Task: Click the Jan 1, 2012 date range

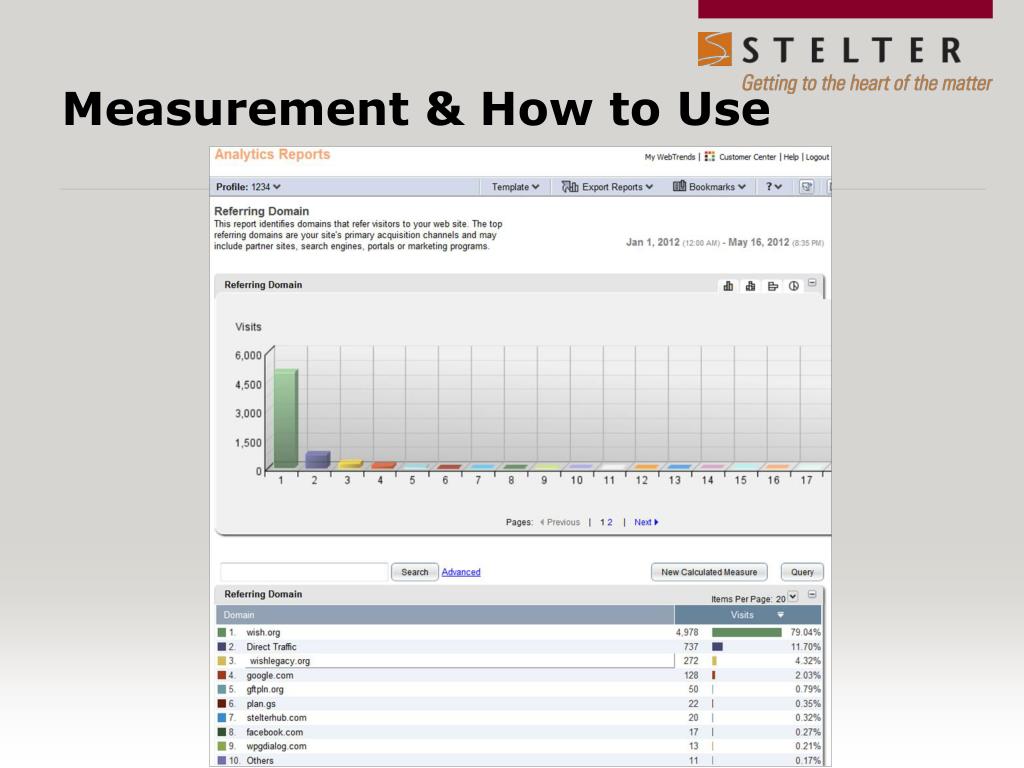Action: point(725,242)
